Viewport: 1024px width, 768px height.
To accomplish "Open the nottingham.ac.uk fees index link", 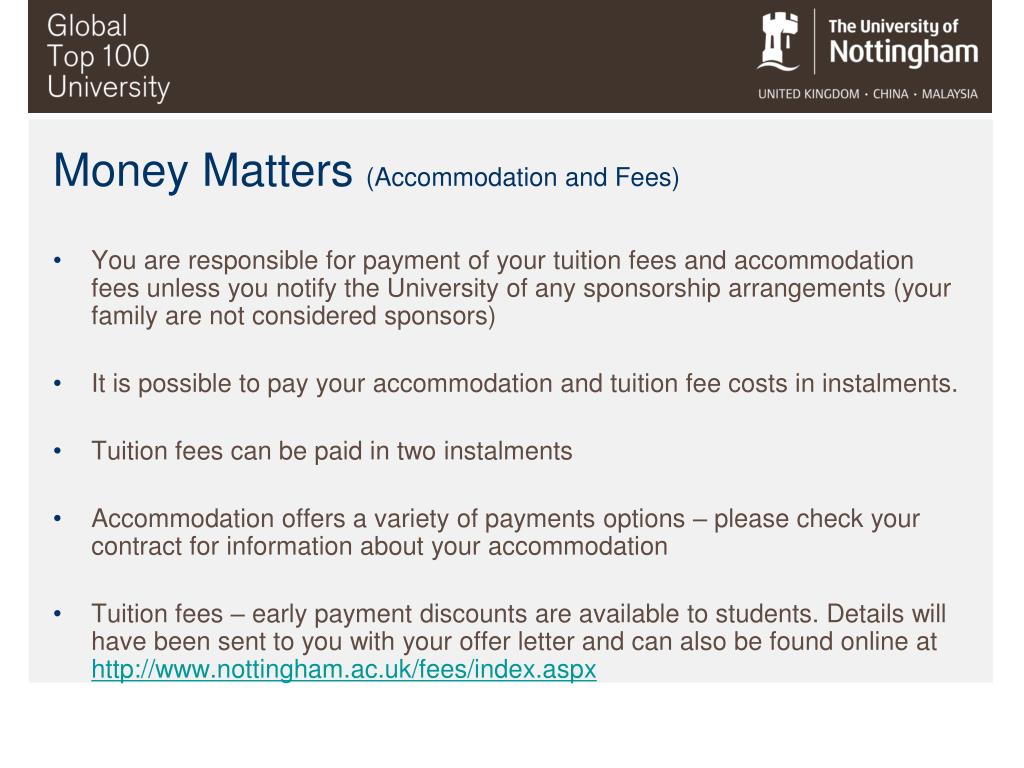I will tap(344, 669).
